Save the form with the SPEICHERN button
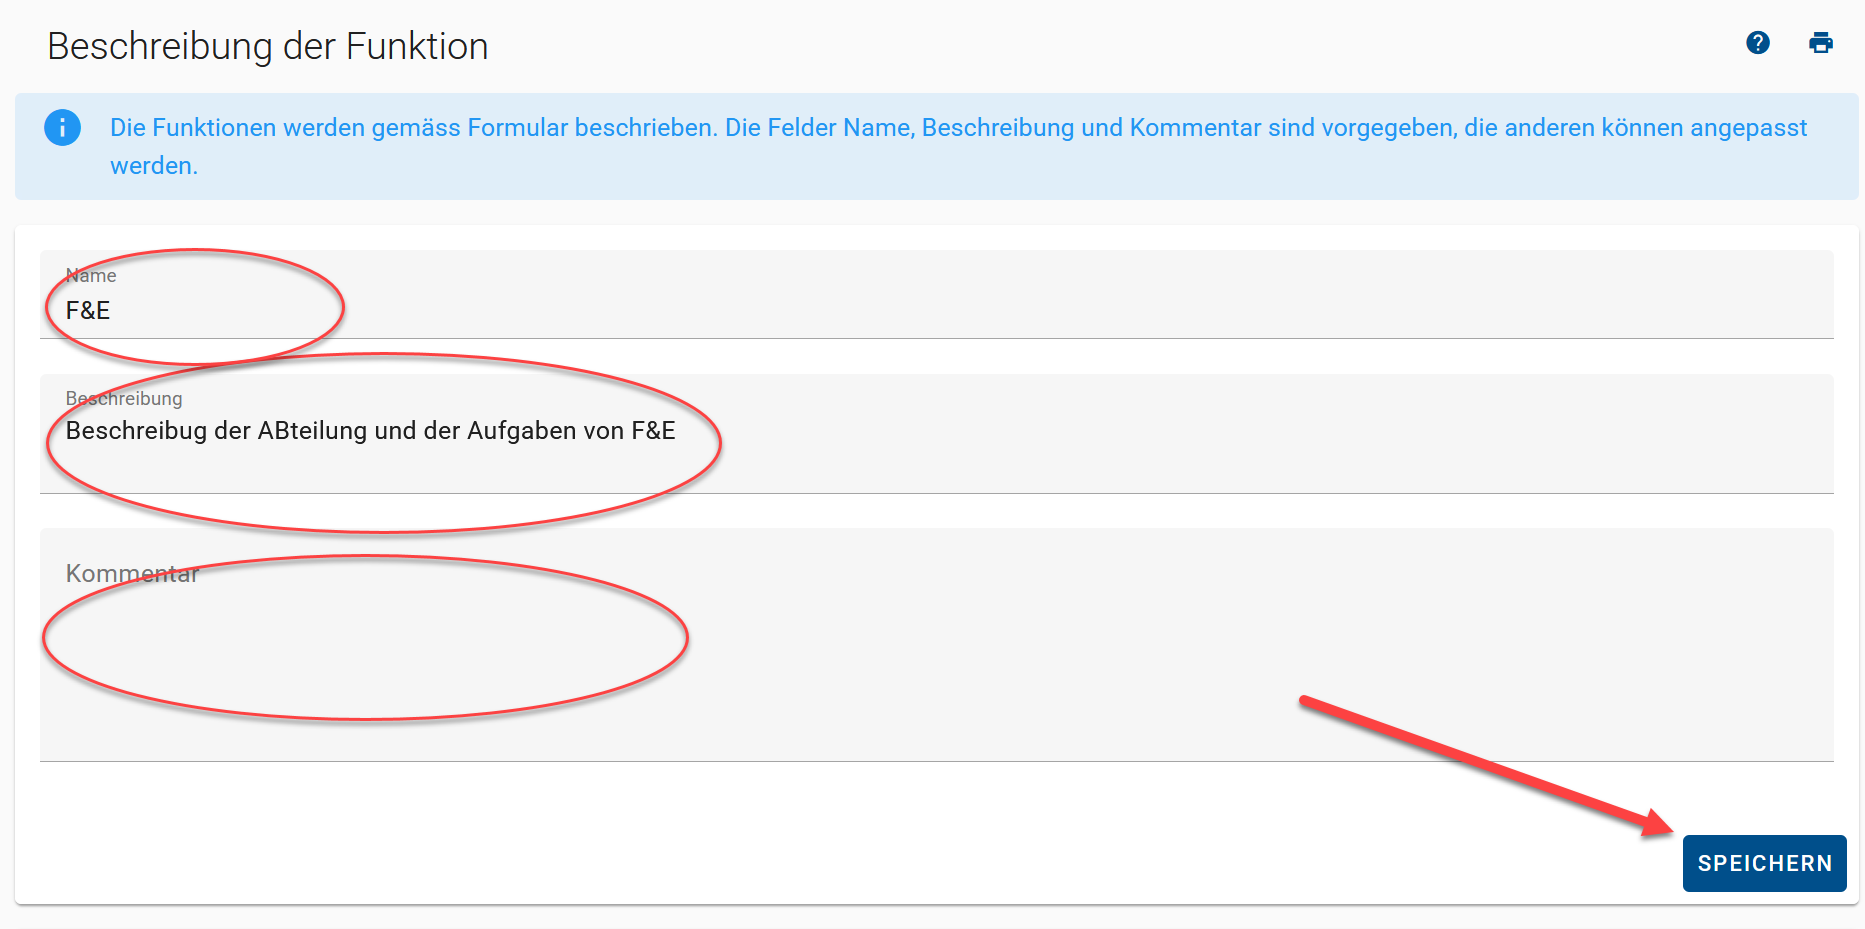 point(1764,863)
